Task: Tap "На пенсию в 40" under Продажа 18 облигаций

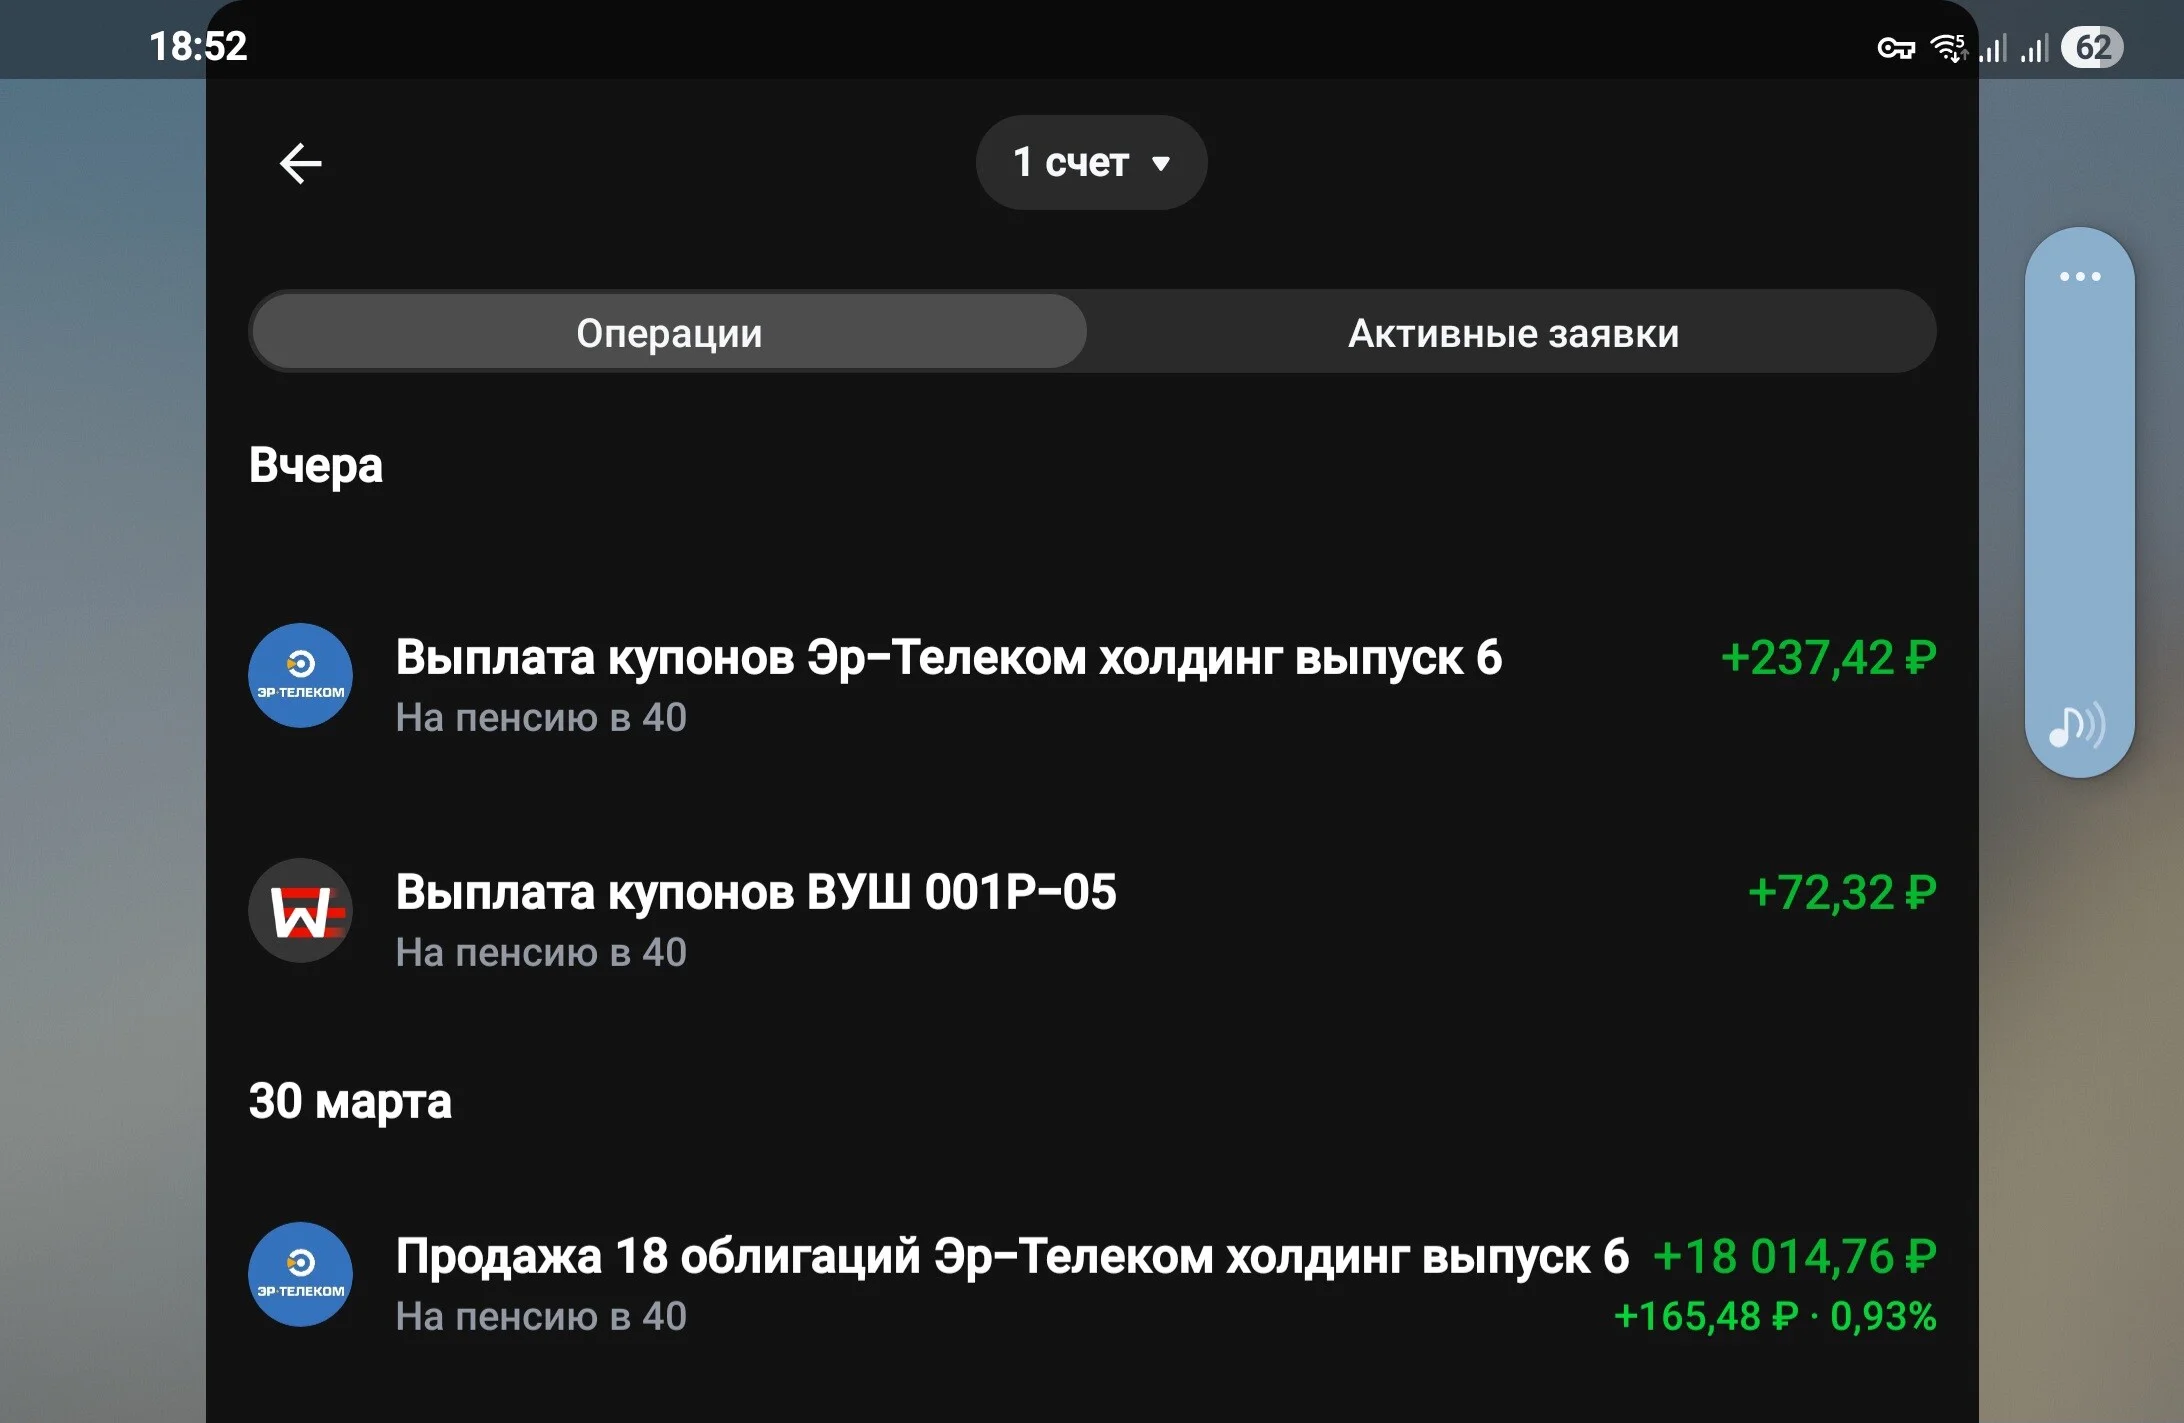Action: [541, 1316]
